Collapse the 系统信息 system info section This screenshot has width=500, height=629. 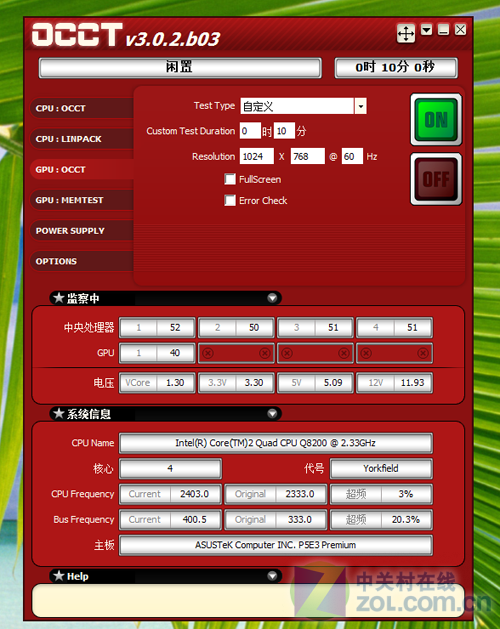click(272, 413)
